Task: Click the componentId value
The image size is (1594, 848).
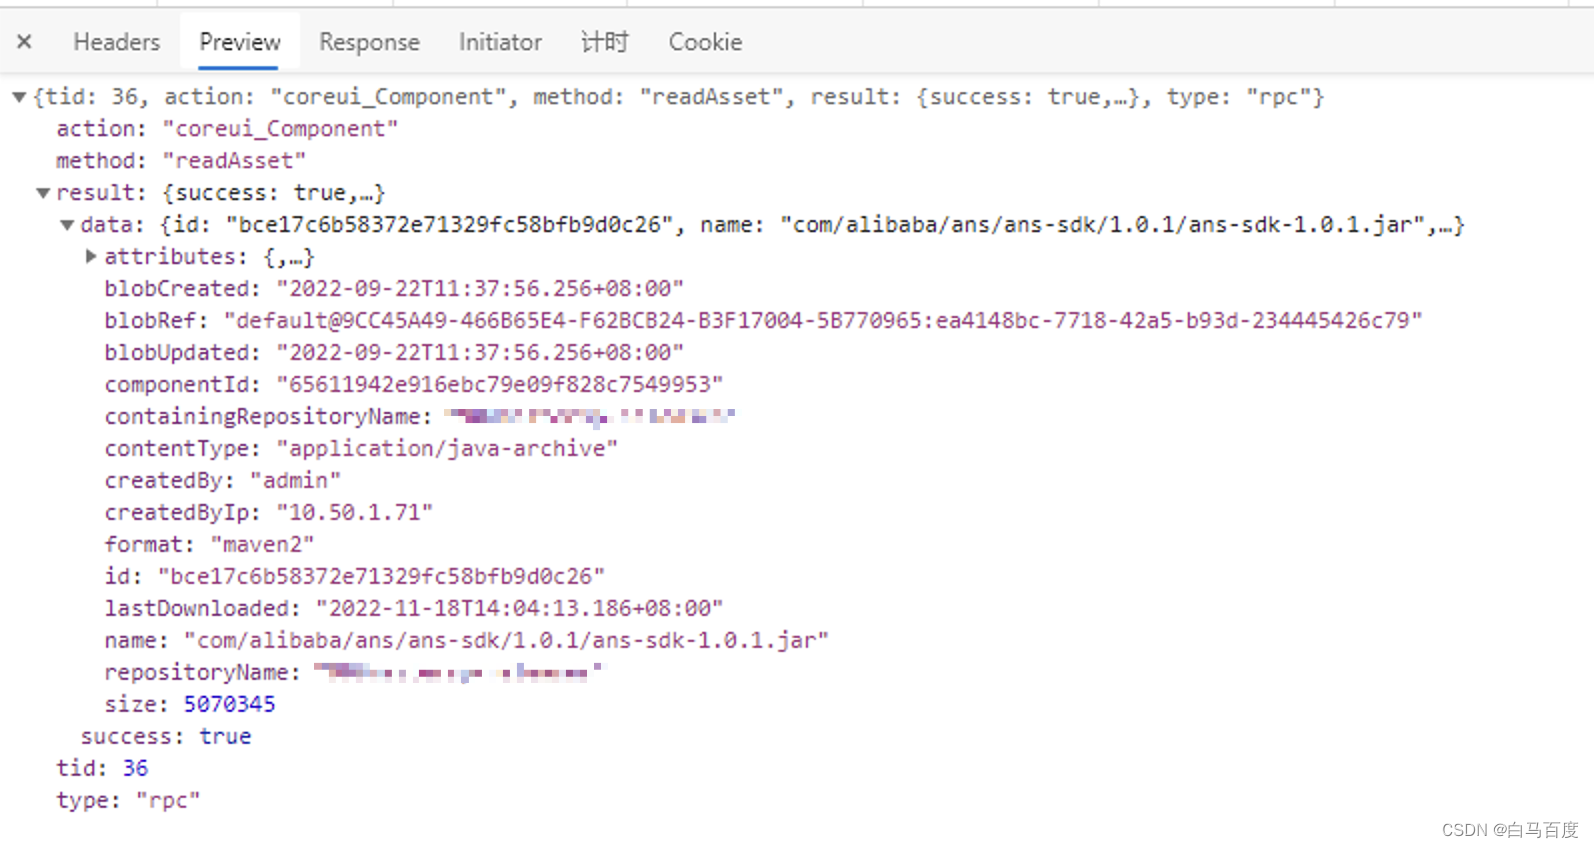Action: 500,385
